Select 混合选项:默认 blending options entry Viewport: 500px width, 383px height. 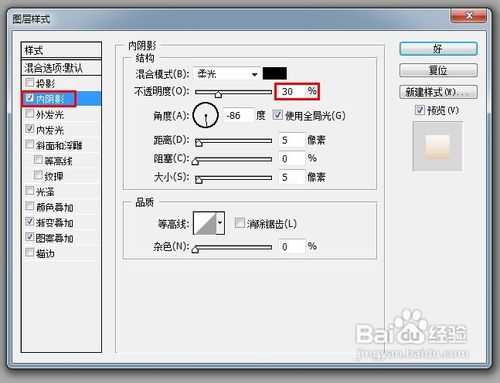click(x=61, y=68)
